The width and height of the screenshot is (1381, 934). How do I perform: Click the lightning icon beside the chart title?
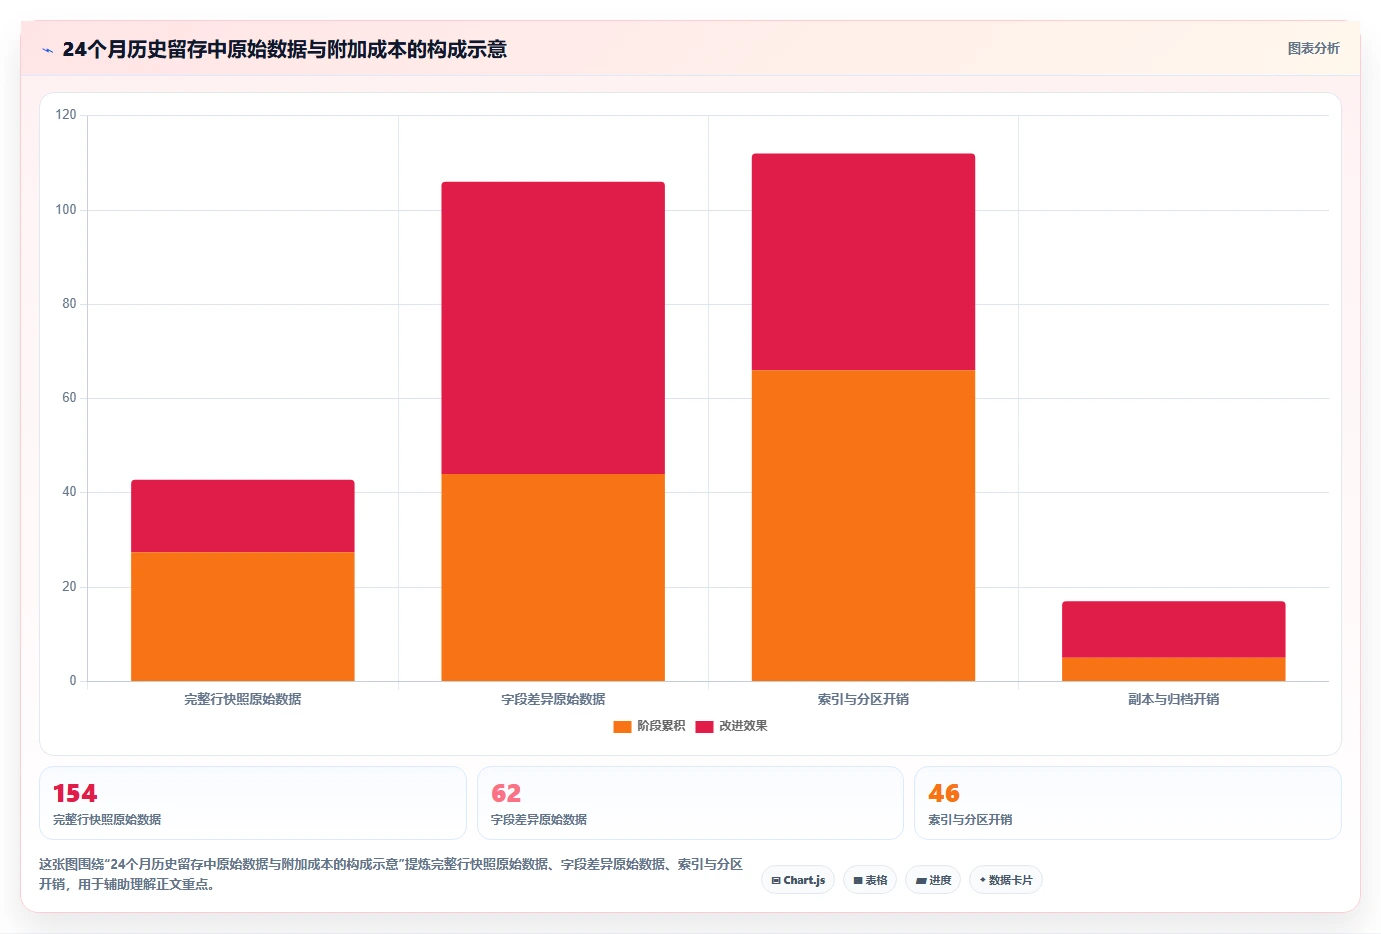pos(47,50)
